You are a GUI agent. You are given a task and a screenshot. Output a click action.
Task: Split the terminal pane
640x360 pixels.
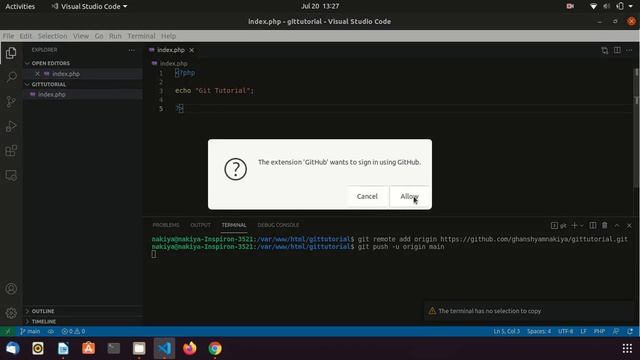pyautogui.click(x=593, y=225)
